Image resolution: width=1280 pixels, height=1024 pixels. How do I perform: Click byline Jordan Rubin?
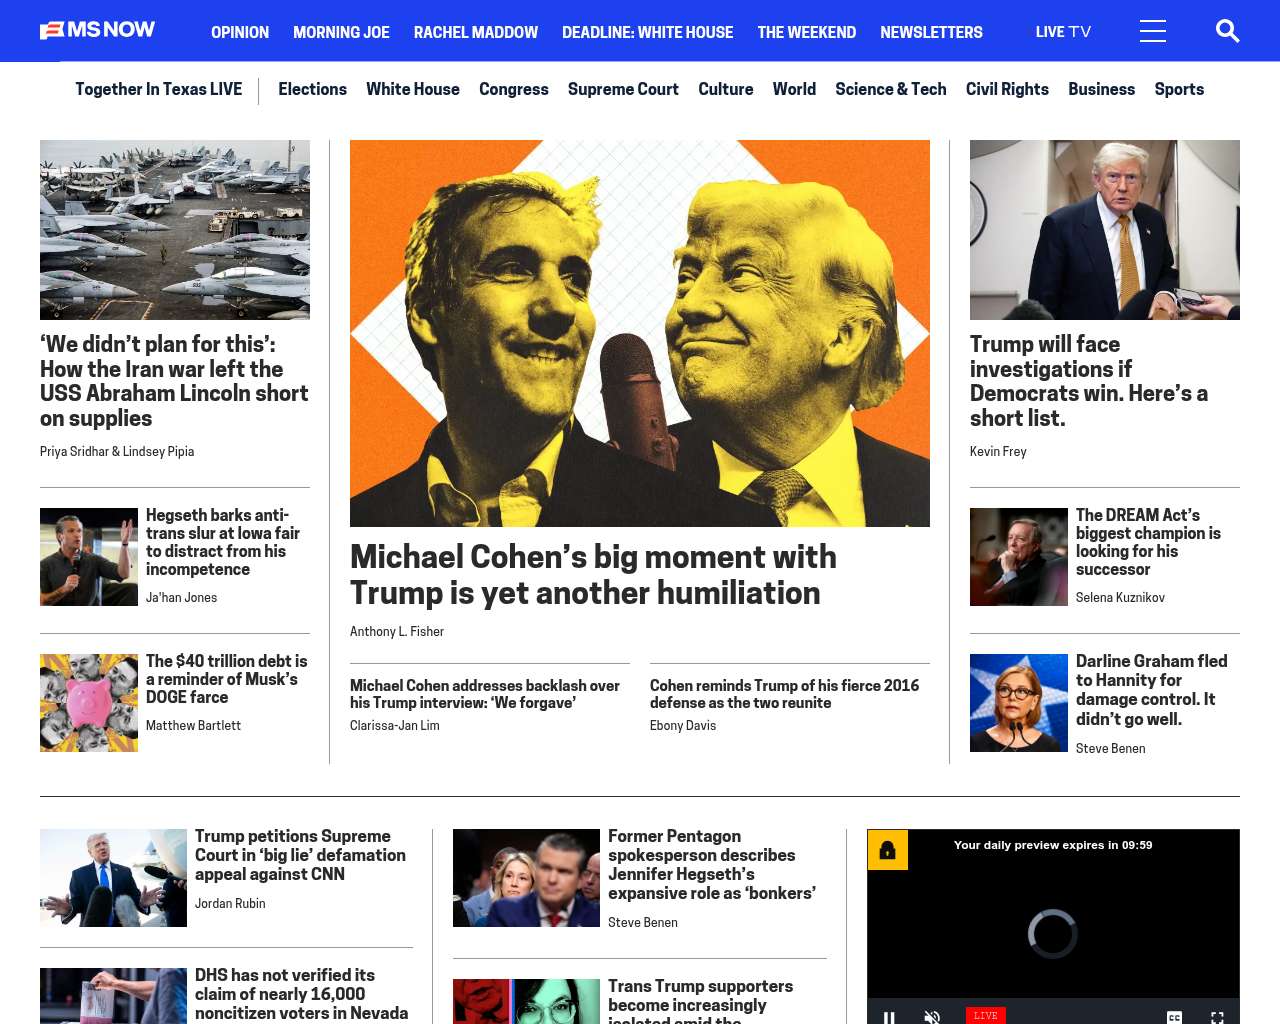tap(230, 904)
